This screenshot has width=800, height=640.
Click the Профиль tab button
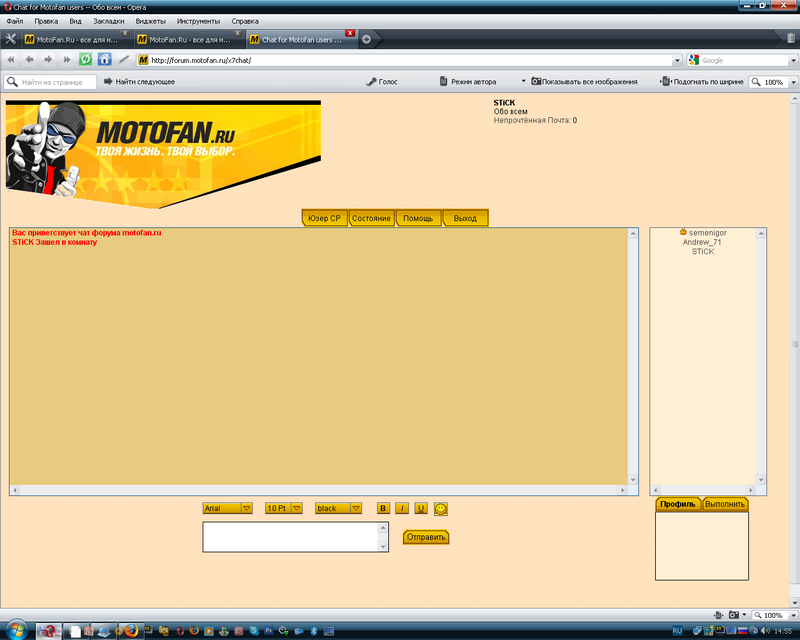coord(678,504)
